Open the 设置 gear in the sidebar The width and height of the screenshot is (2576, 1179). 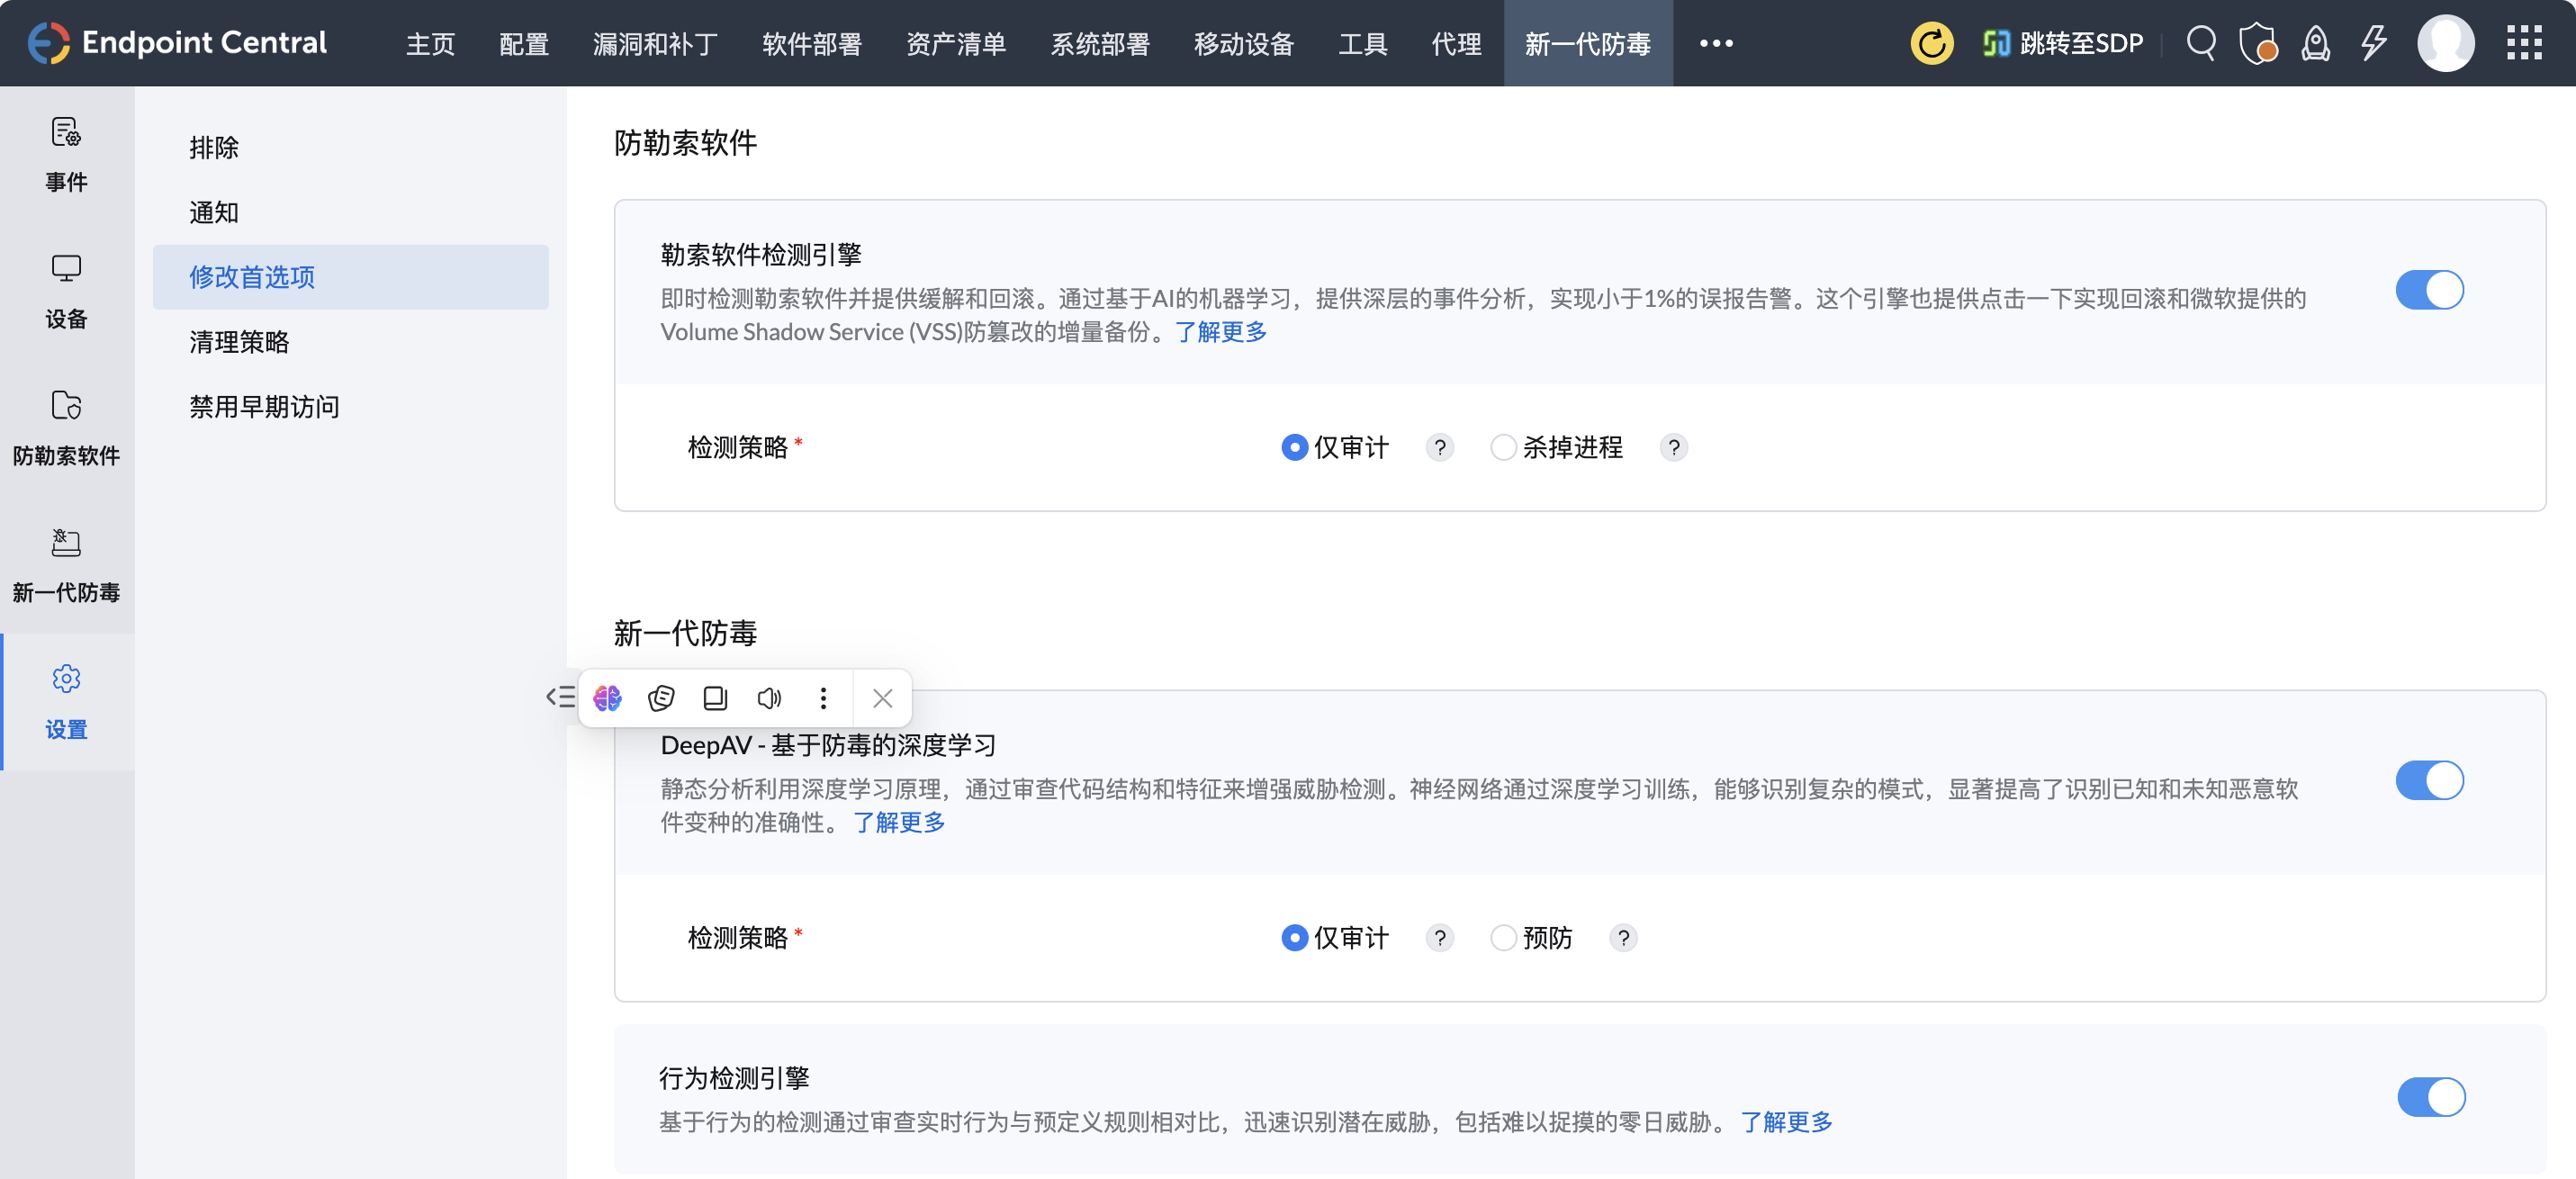tap(66, 701)
